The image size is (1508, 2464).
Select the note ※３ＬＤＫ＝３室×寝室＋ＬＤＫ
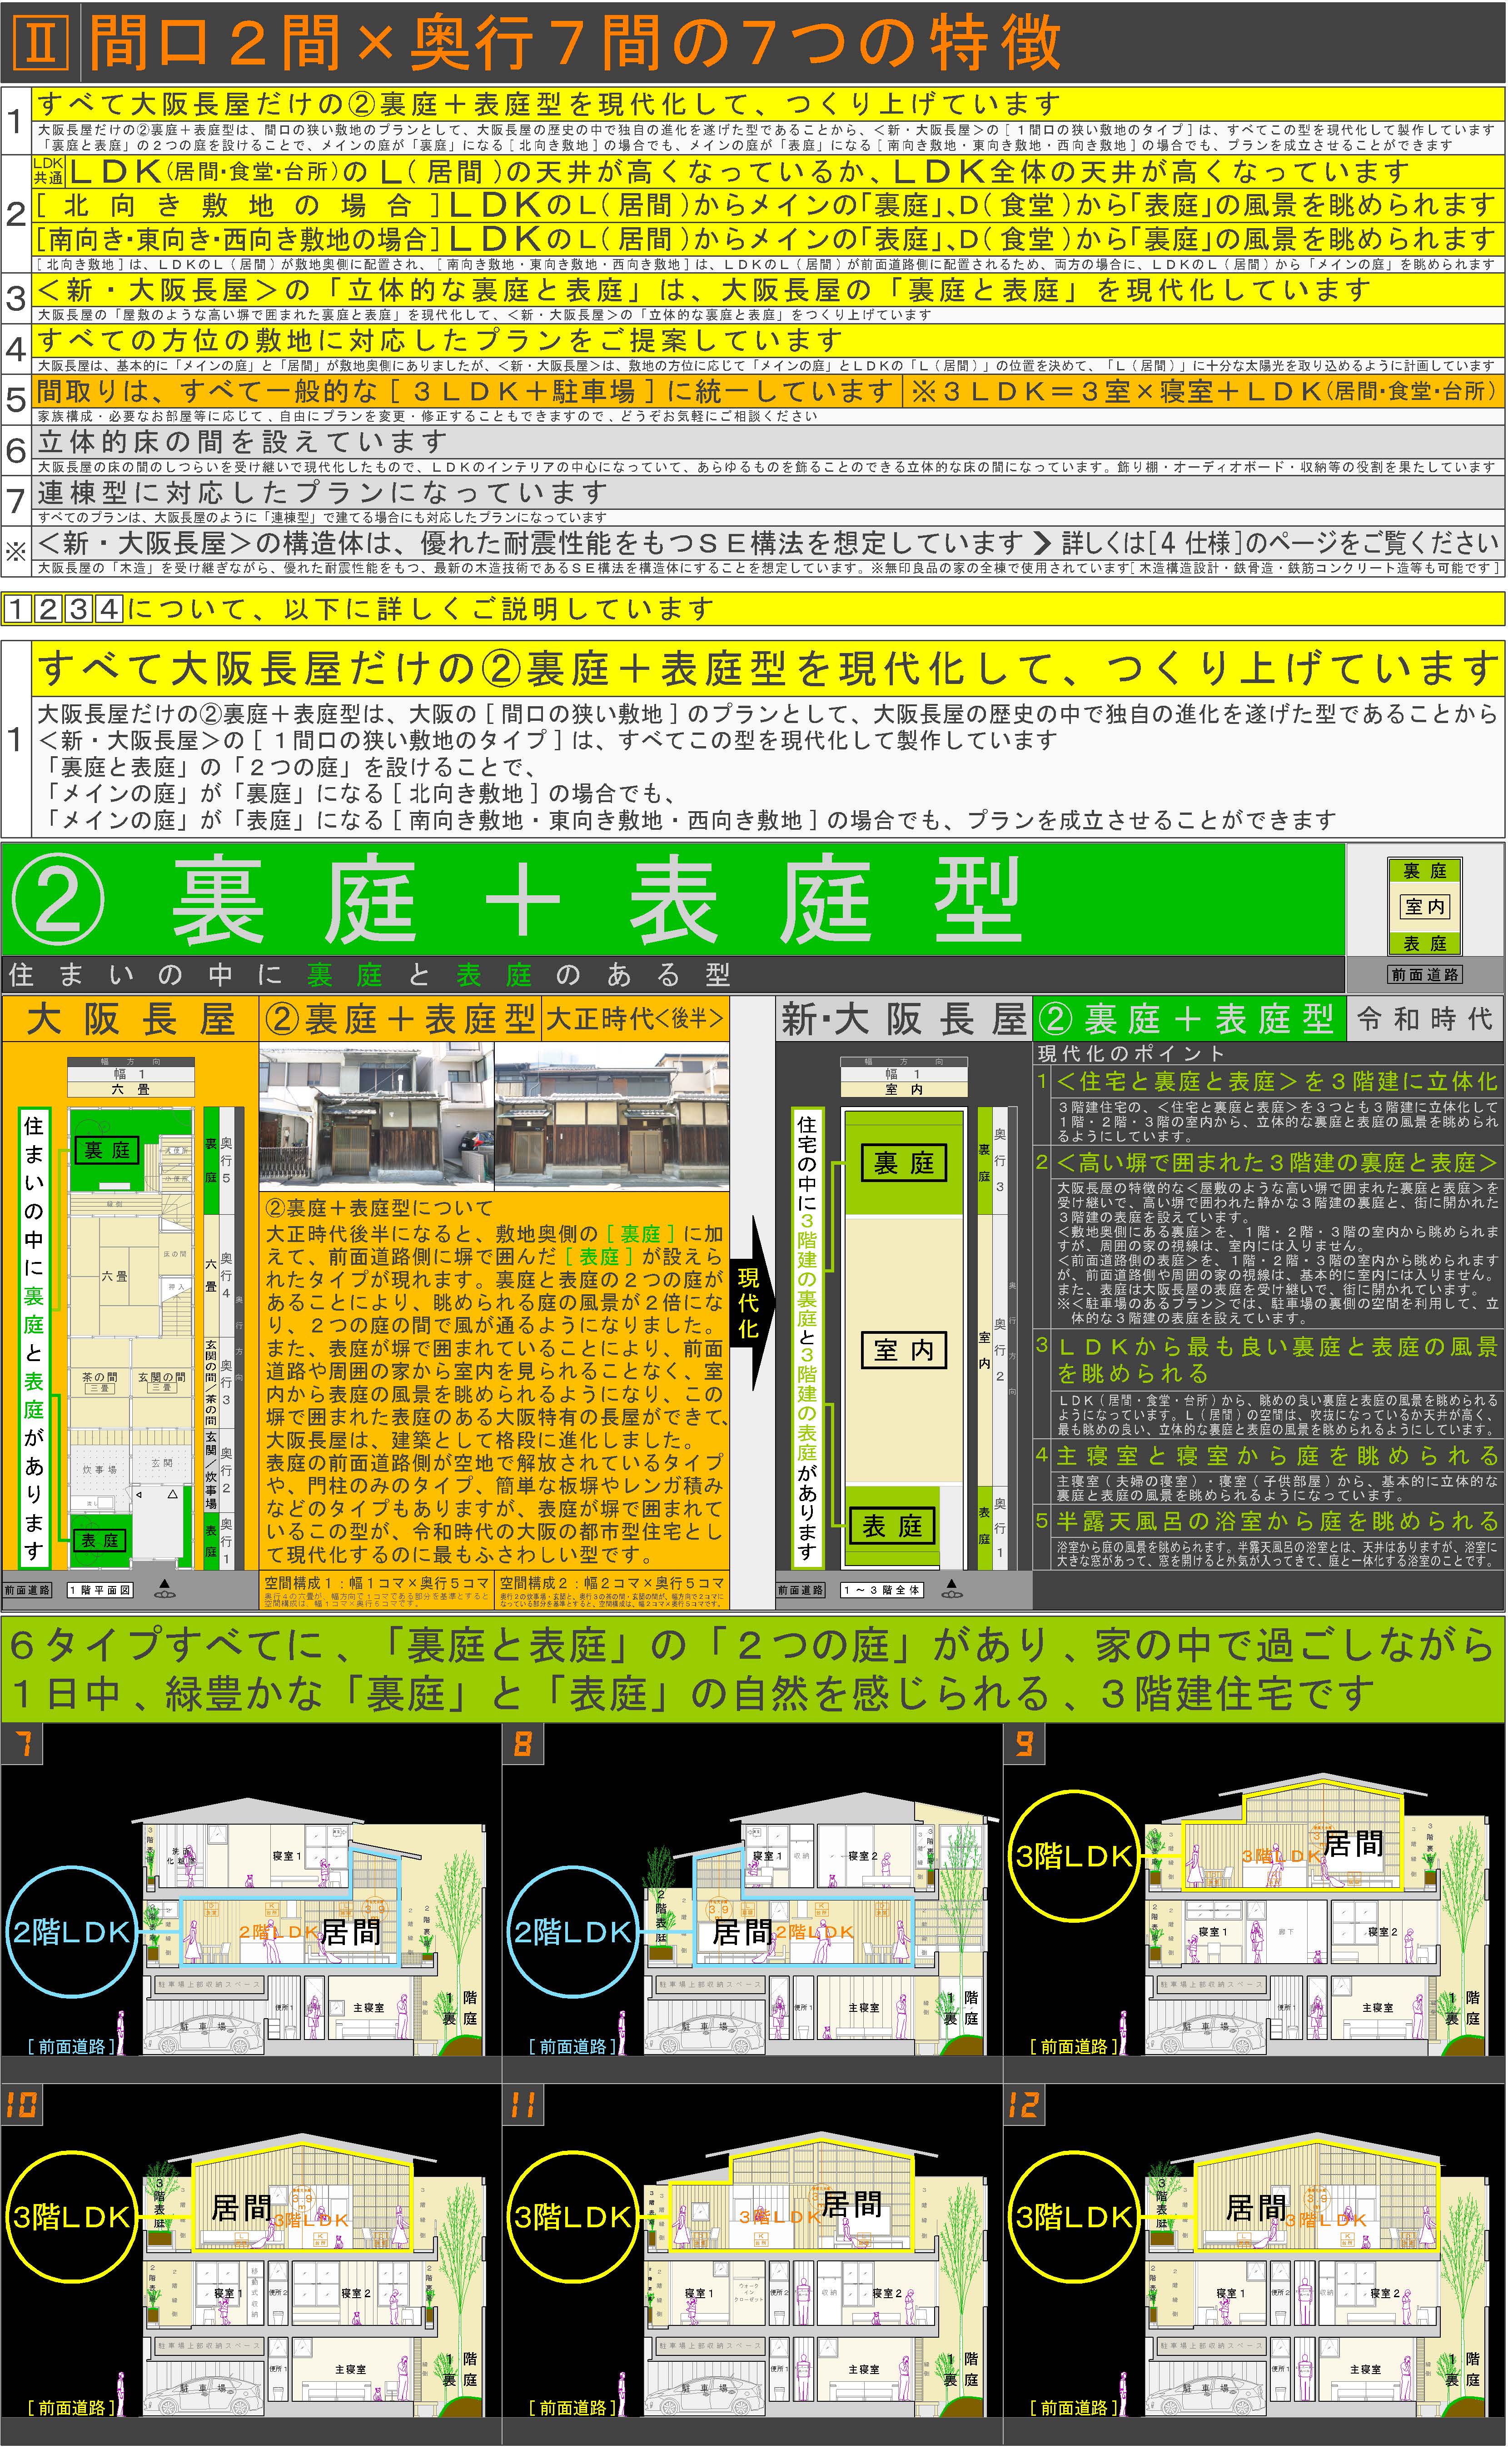(x=1203, y=391)
